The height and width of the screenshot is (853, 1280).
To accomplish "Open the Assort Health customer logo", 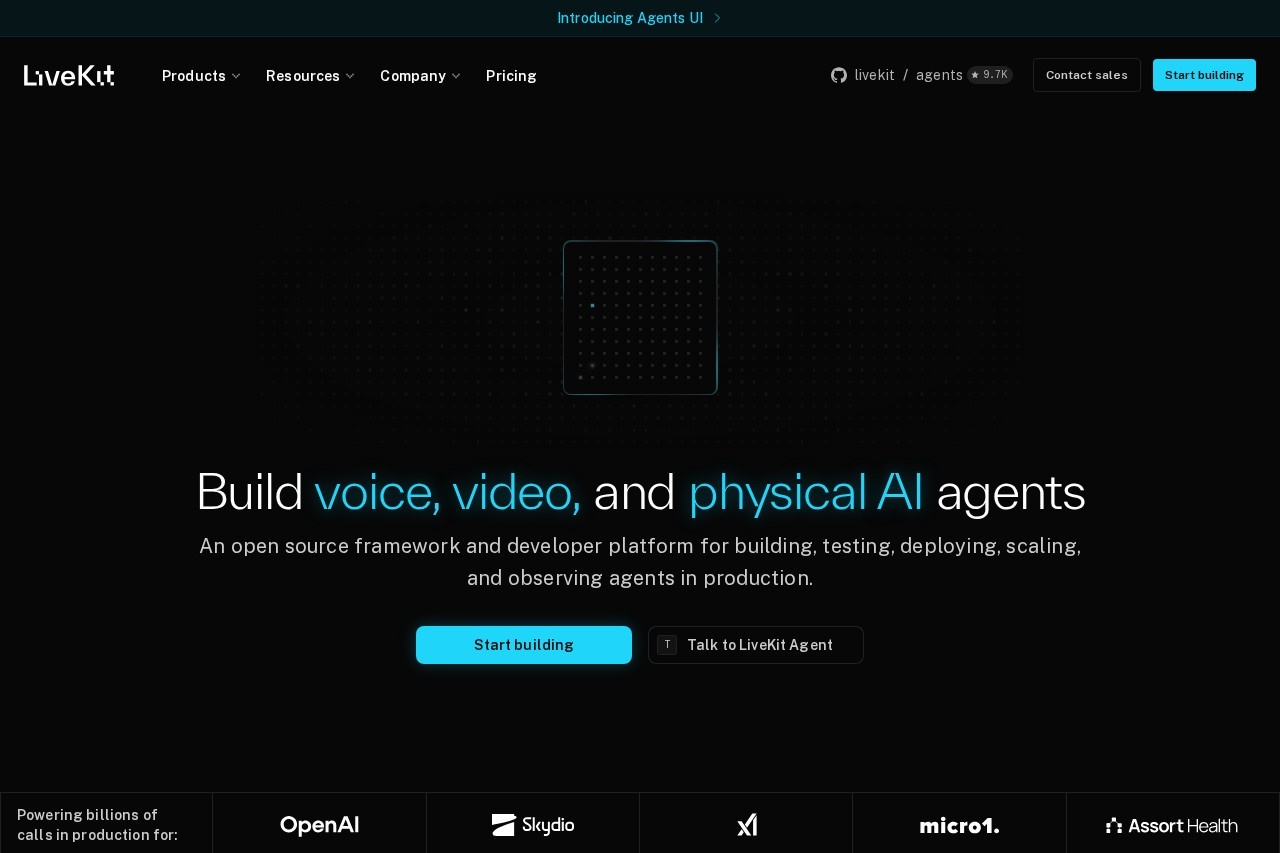I will click(1172, 825).
